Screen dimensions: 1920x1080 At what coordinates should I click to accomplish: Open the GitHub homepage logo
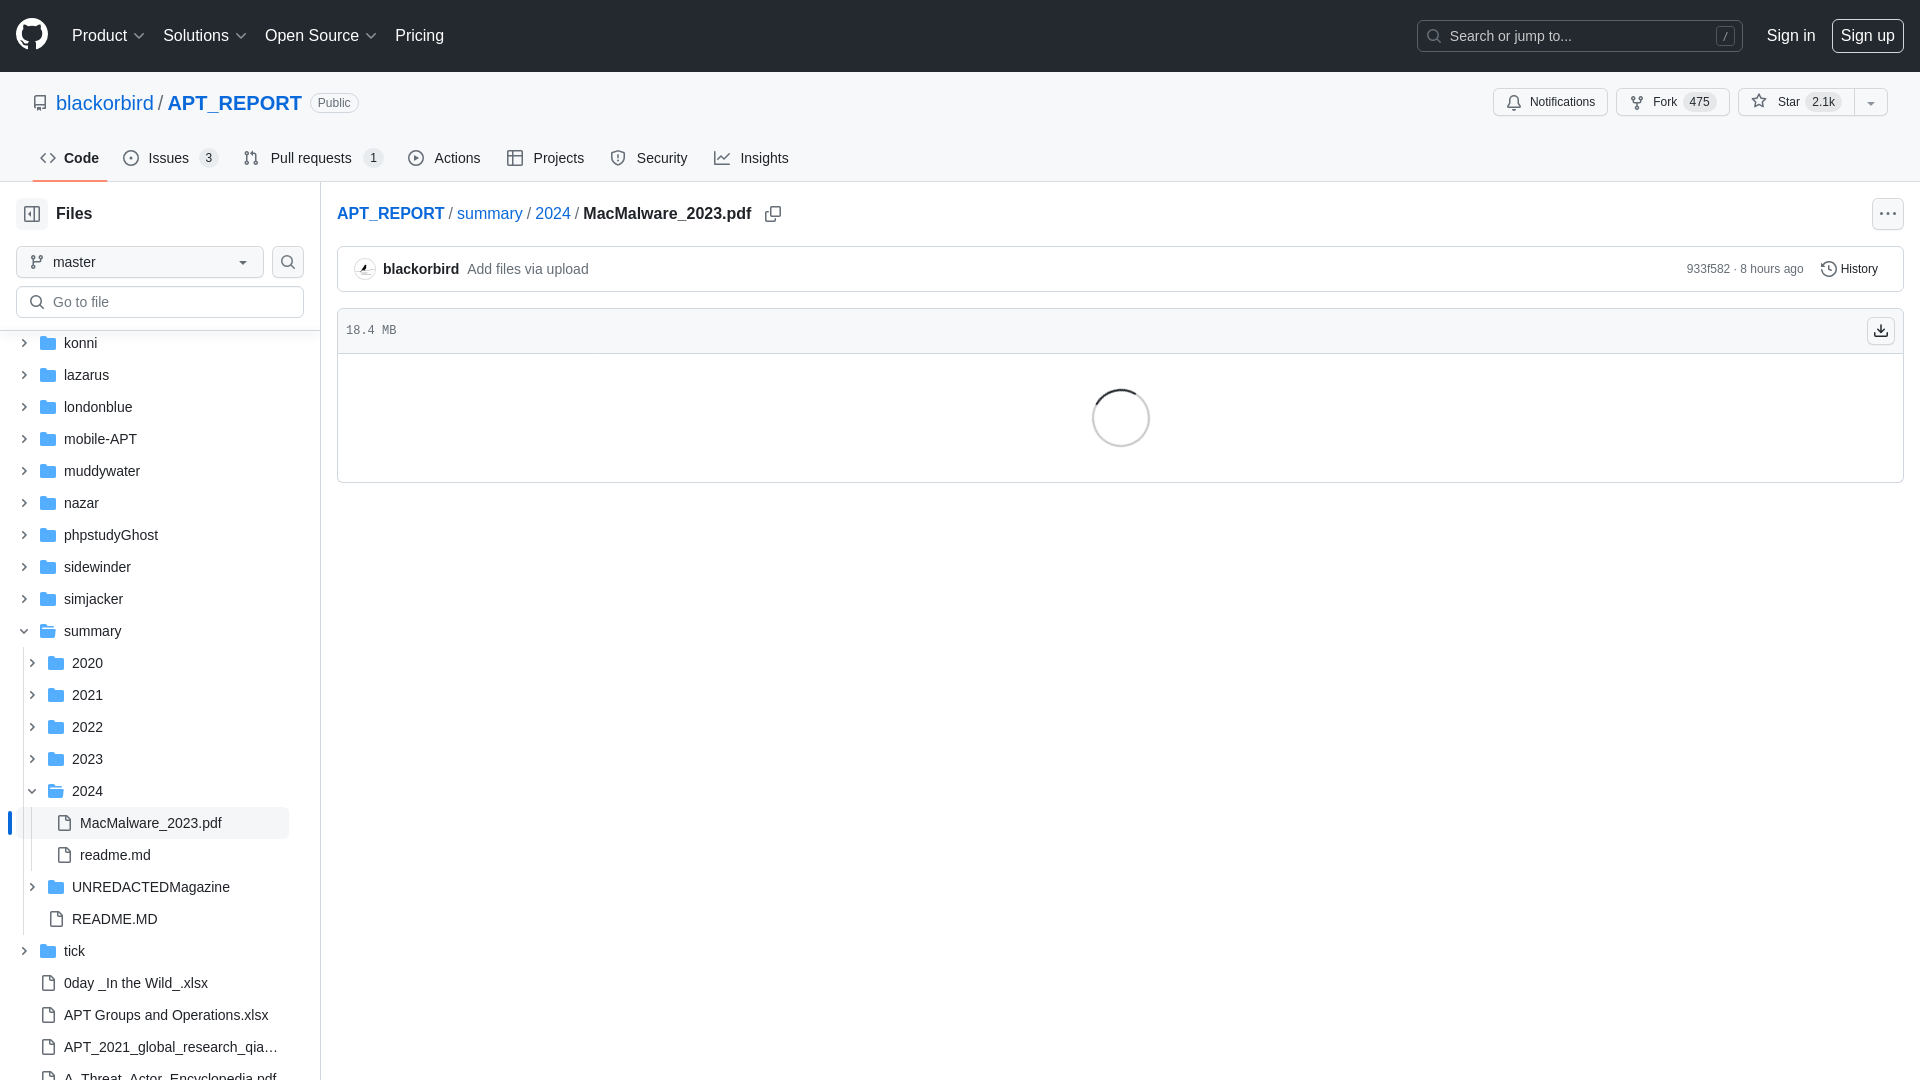32,35
